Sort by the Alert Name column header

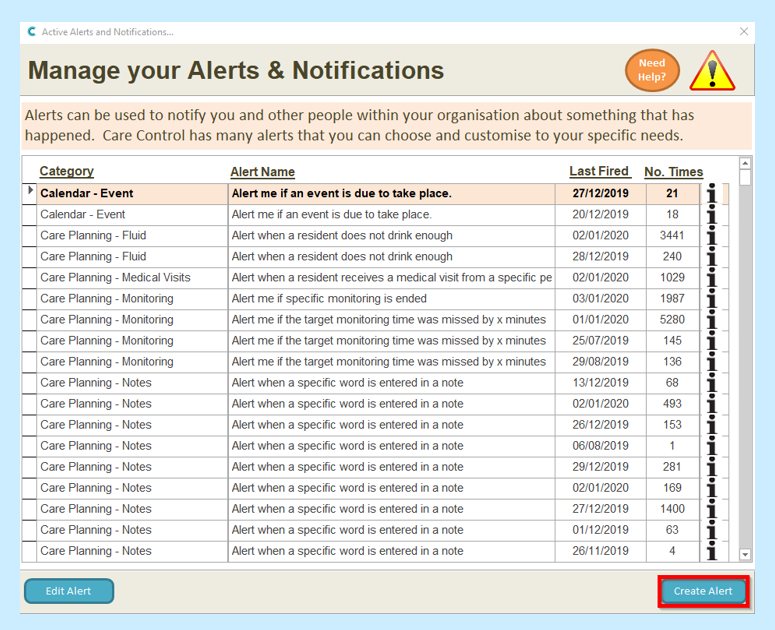[262, 171]
